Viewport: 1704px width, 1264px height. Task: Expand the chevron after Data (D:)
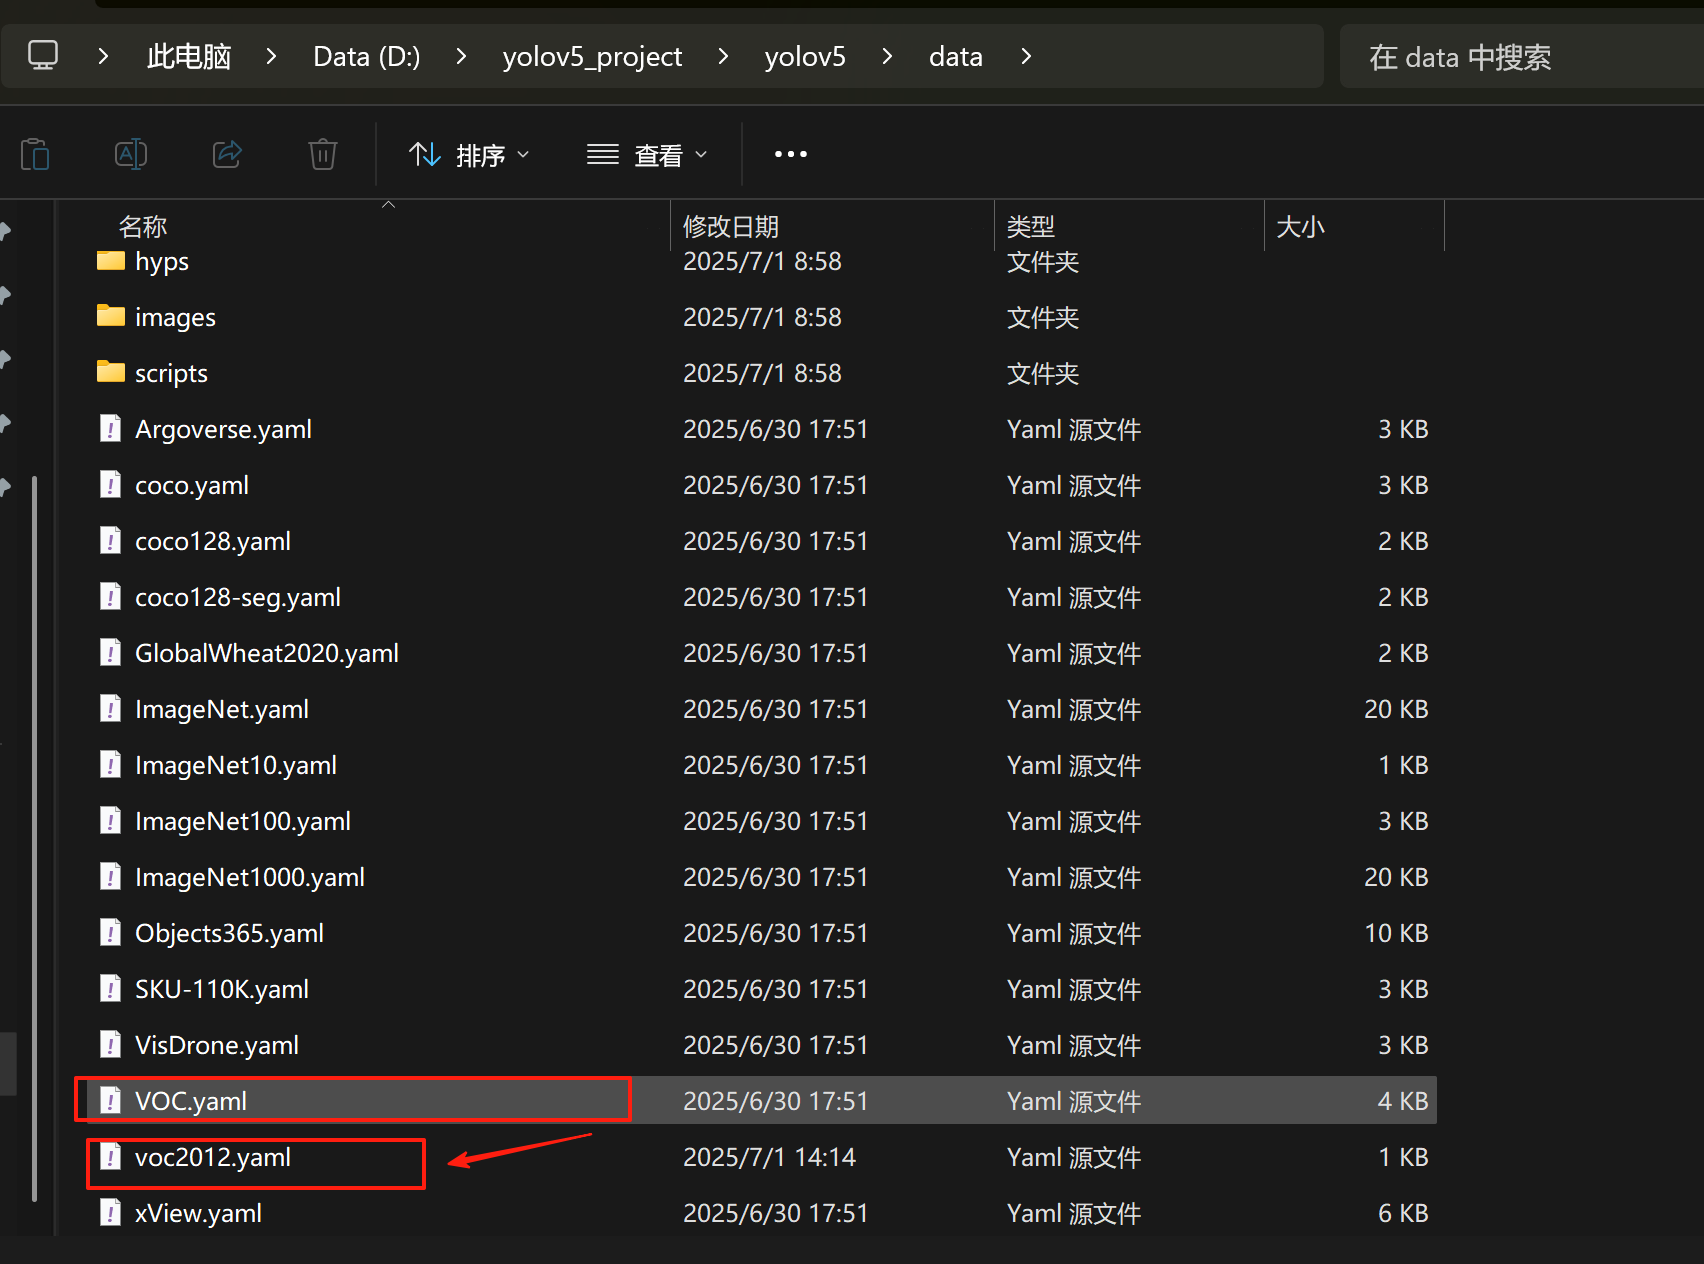pyautogui.click(x=461, y=56)
